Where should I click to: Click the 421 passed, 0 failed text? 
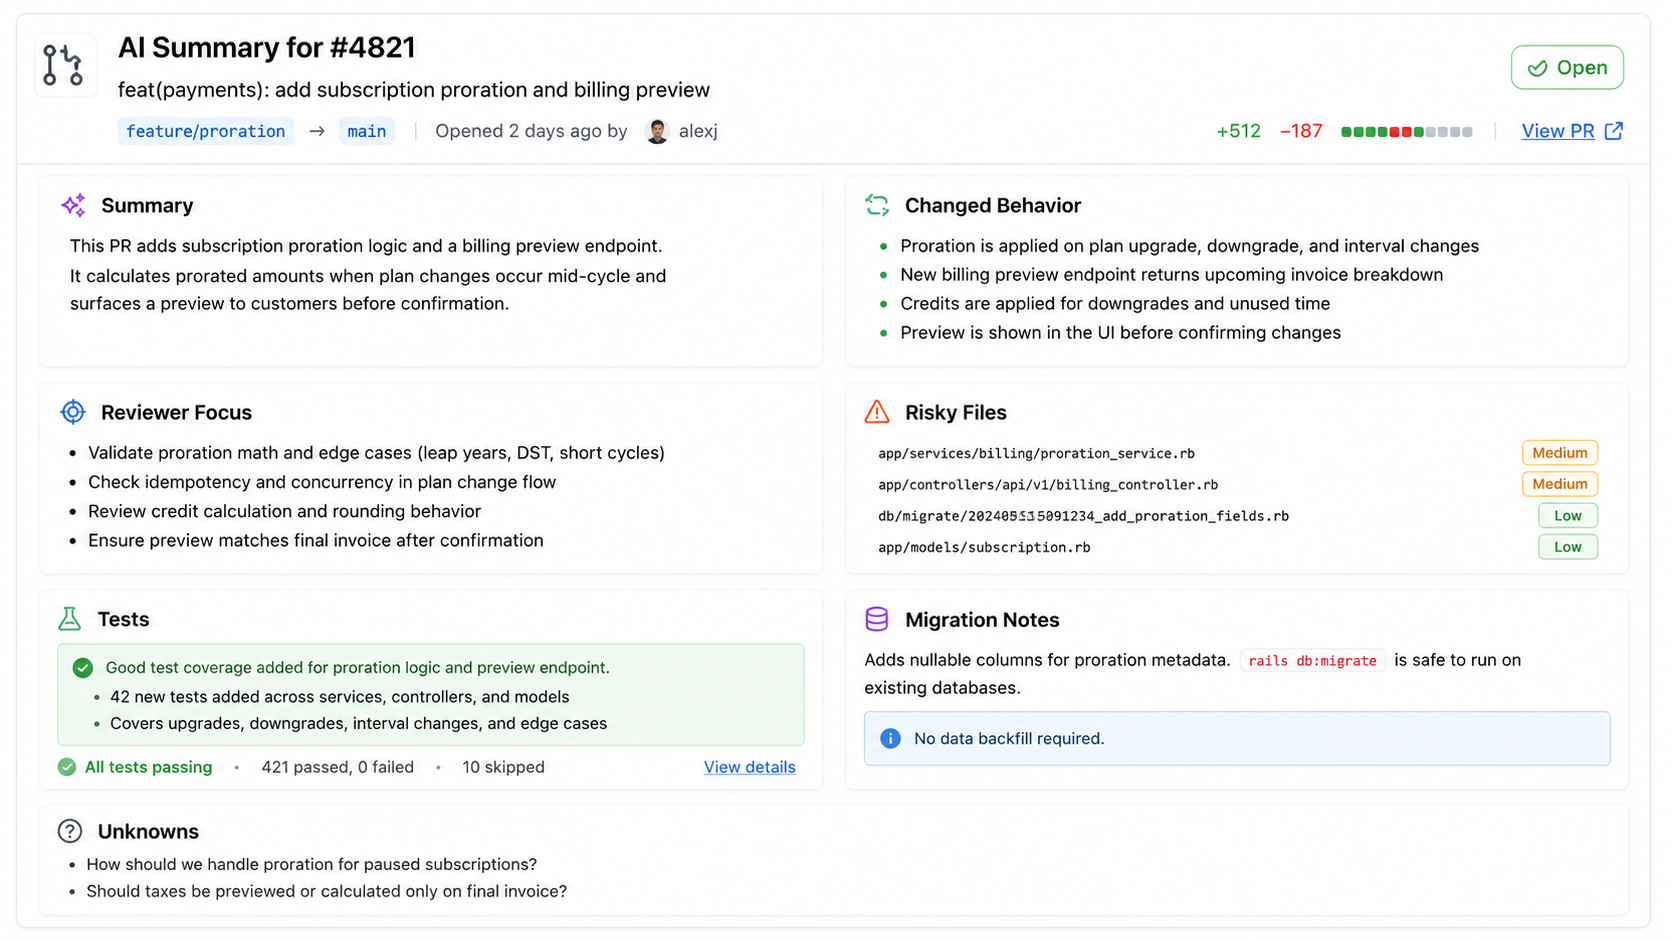[337, 767]
